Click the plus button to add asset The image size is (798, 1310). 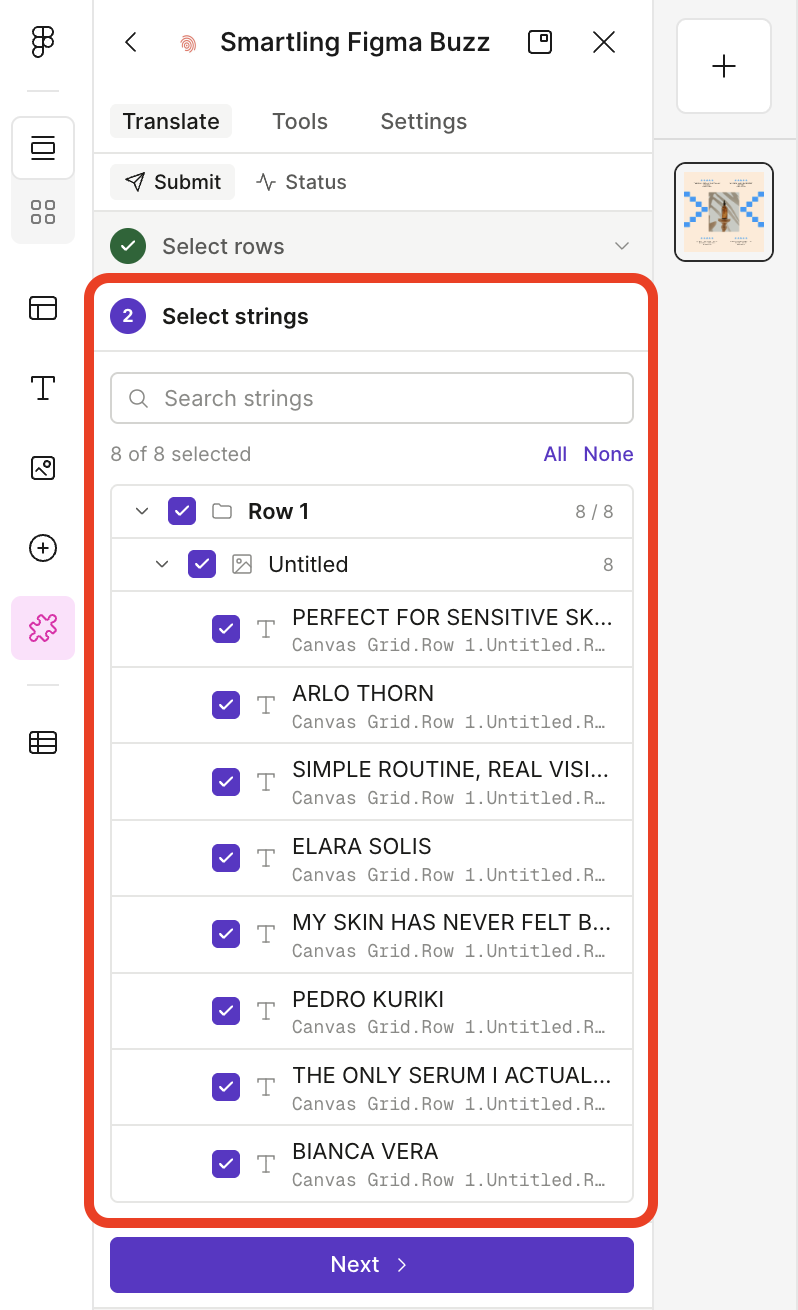pyautogui.click(x=724, y=66)
